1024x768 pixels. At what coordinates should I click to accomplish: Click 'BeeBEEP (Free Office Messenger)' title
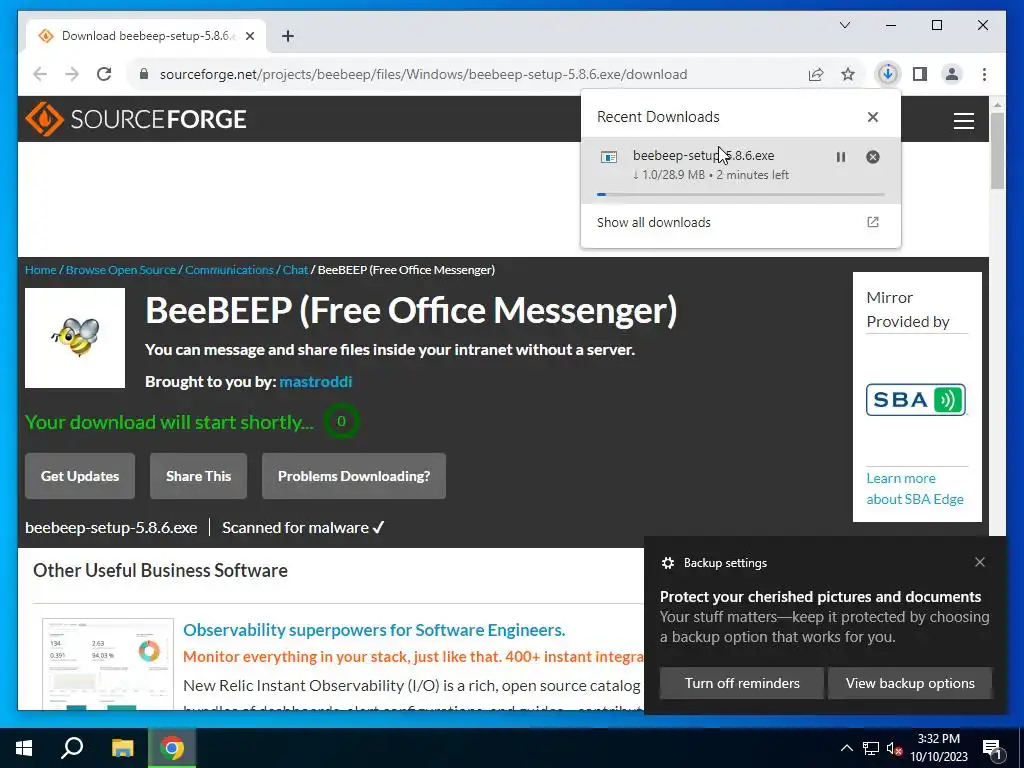411,310
